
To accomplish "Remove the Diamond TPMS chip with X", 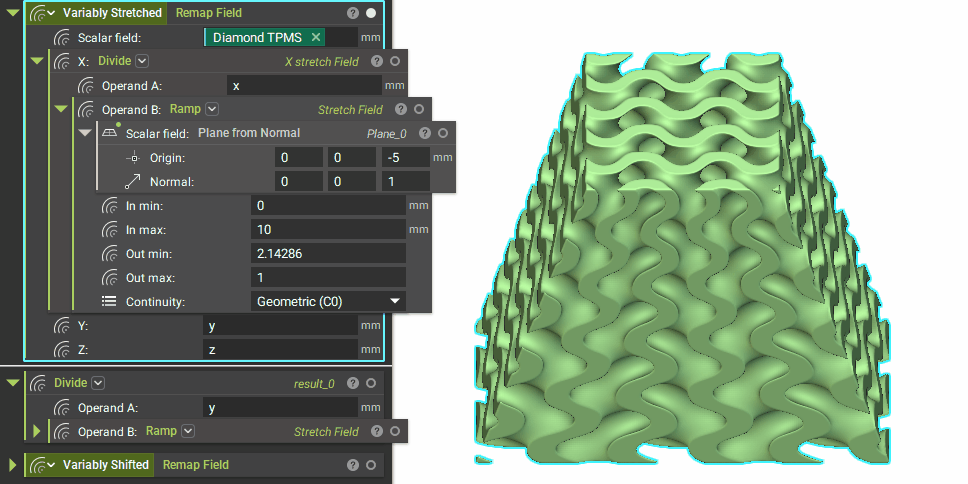I will click(x=316, y=37).
